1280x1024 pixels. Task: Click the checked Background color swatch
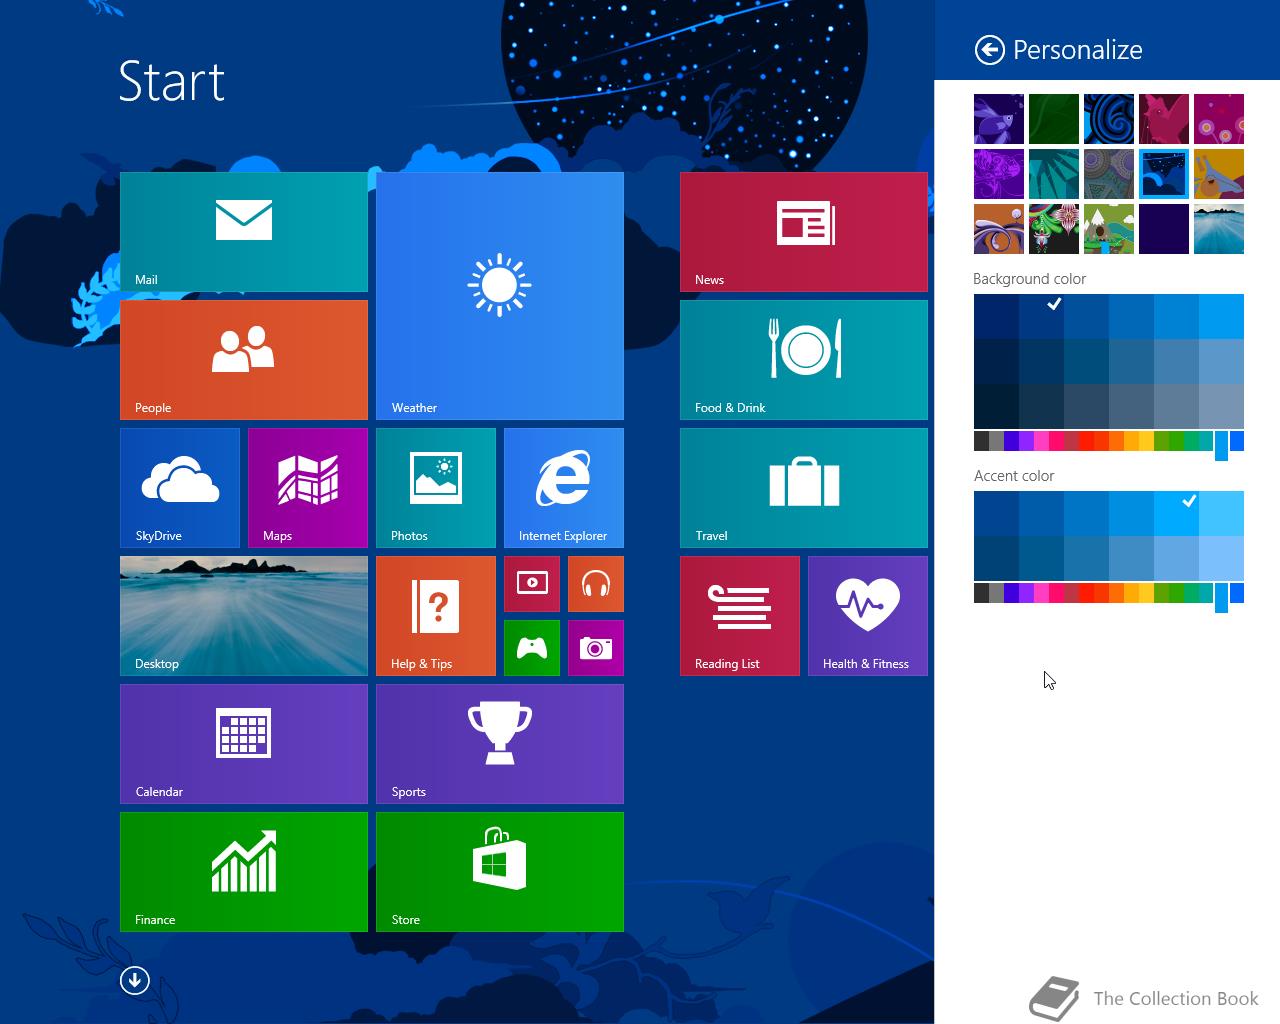point(1042,316)
